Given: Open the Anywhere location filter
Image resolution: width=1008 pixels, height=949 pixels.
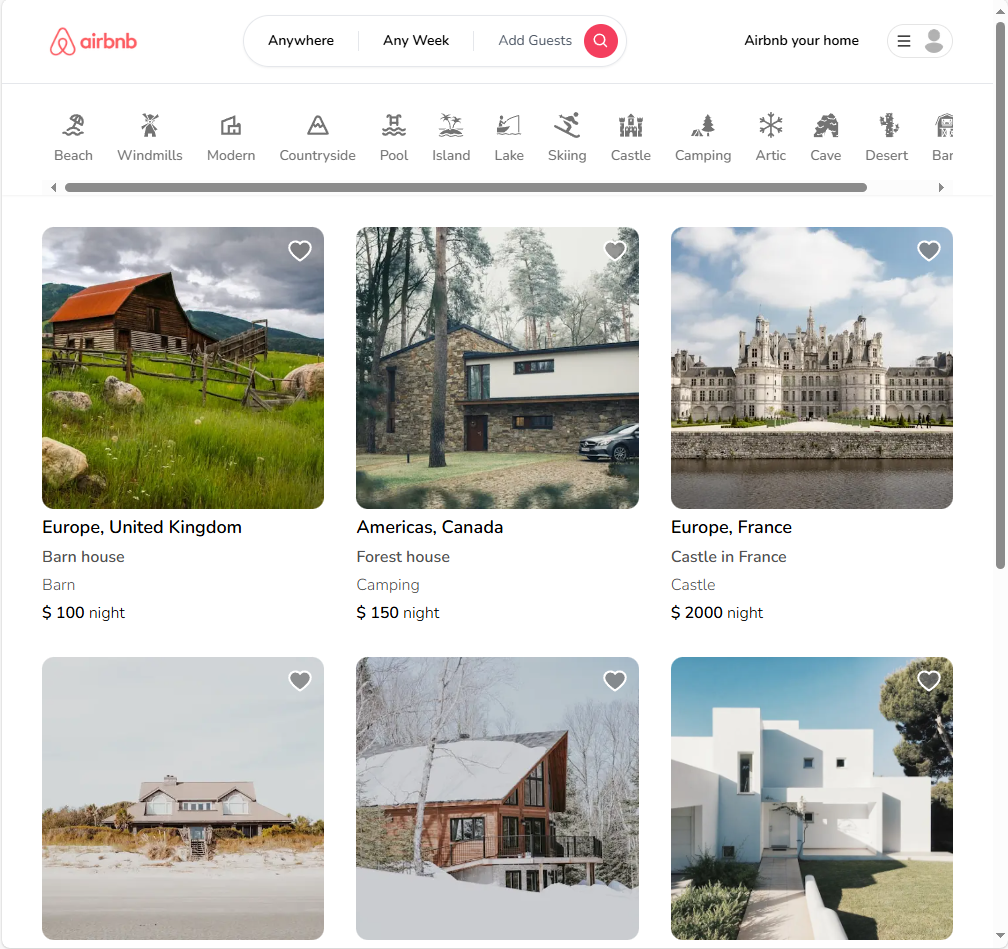Looking at the screenshot, I should tap(301, 41).
